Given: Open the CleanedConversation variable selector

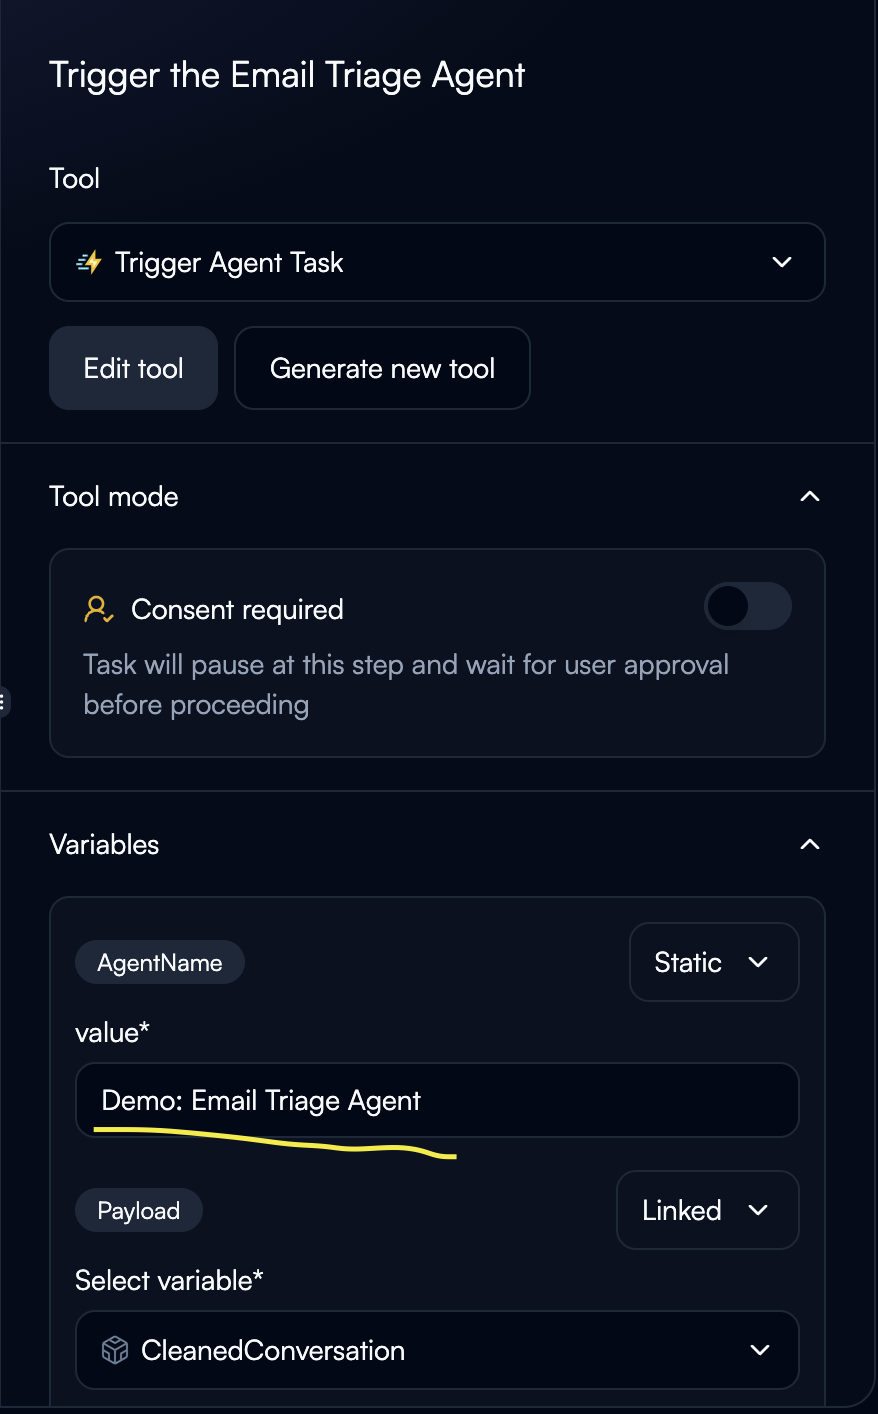Looking at the screenshot, I should click(x=437, y=1349).
